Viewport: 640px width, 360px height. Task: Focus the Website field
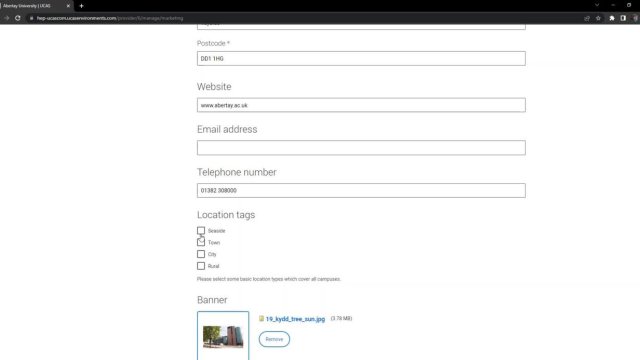361,105
